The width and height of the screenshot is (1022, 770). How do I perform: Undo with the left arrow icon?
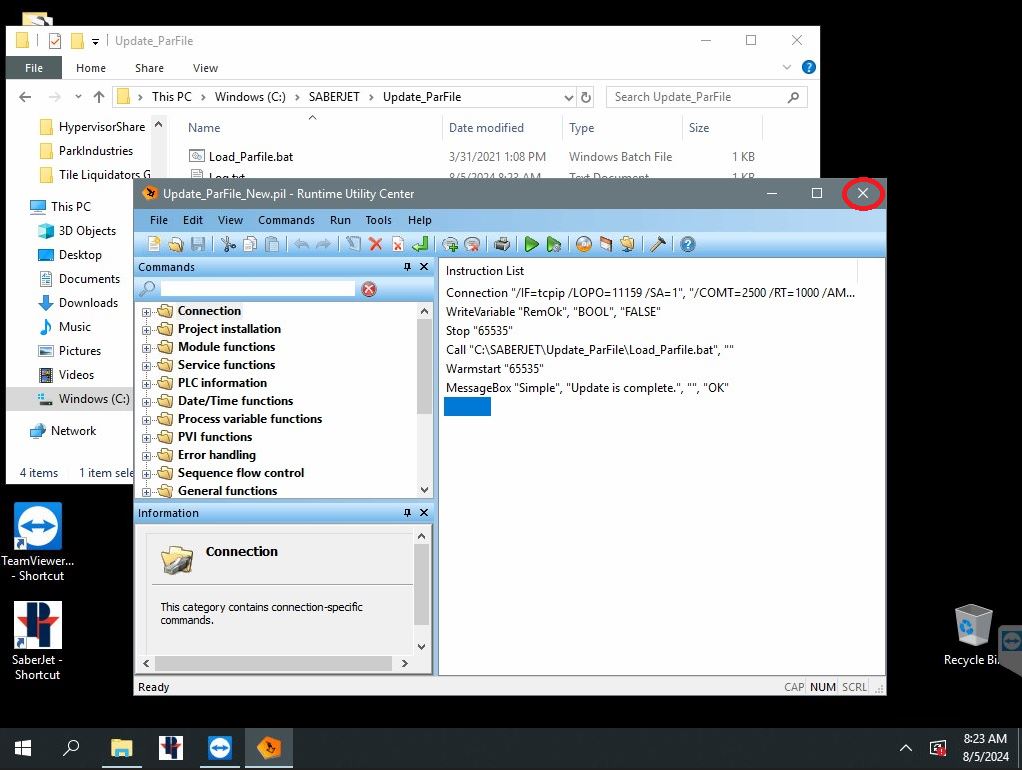coord(301,244)
